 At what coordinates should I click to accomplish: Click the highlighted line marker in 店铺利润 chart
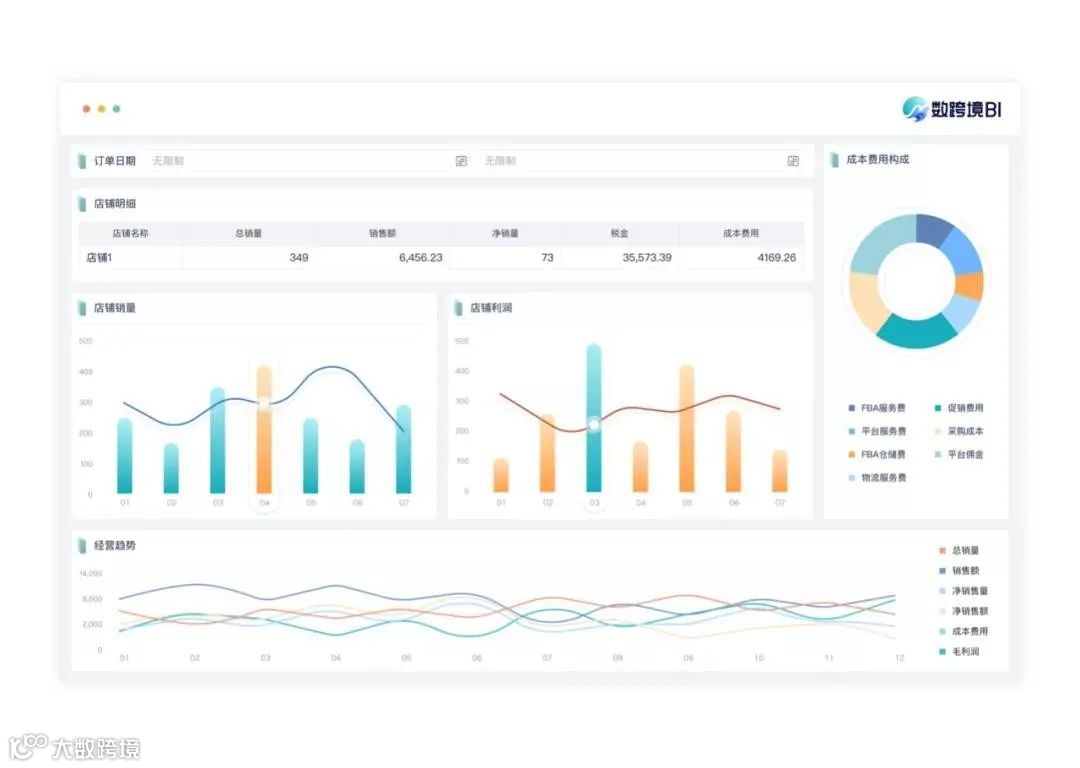594,425
